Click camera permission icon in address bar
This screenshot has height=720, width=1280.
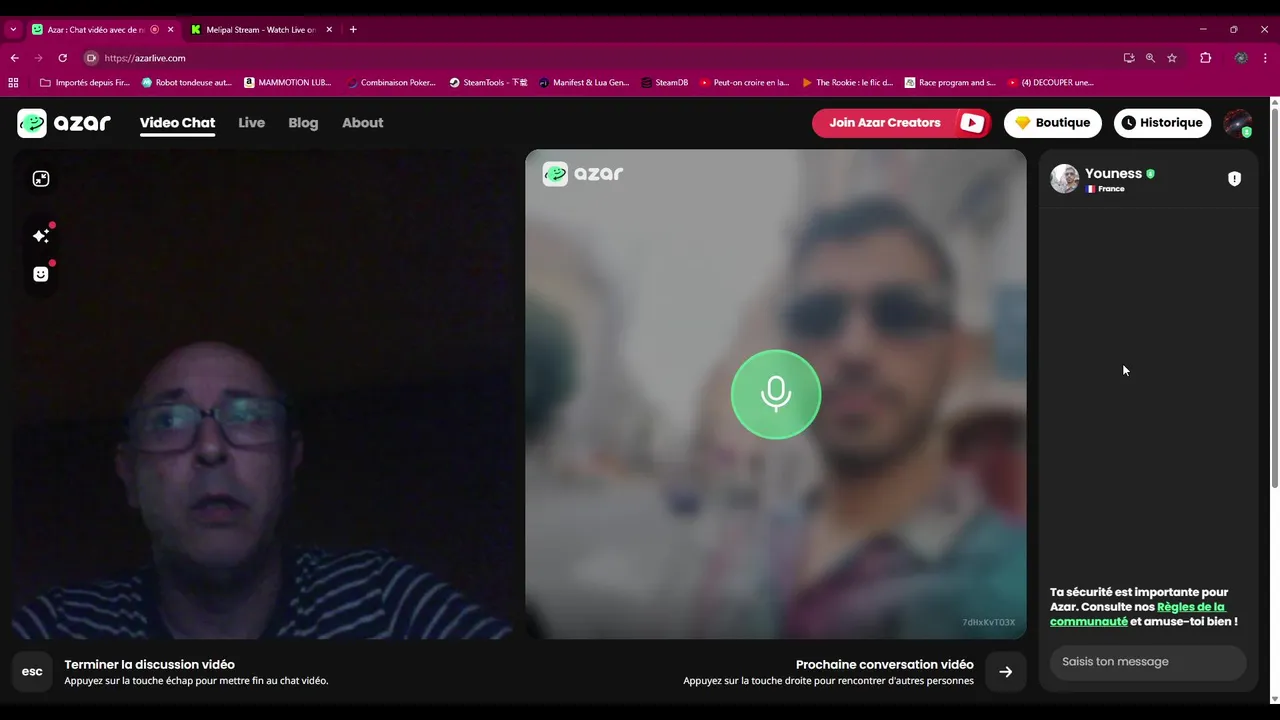(91, 58)
